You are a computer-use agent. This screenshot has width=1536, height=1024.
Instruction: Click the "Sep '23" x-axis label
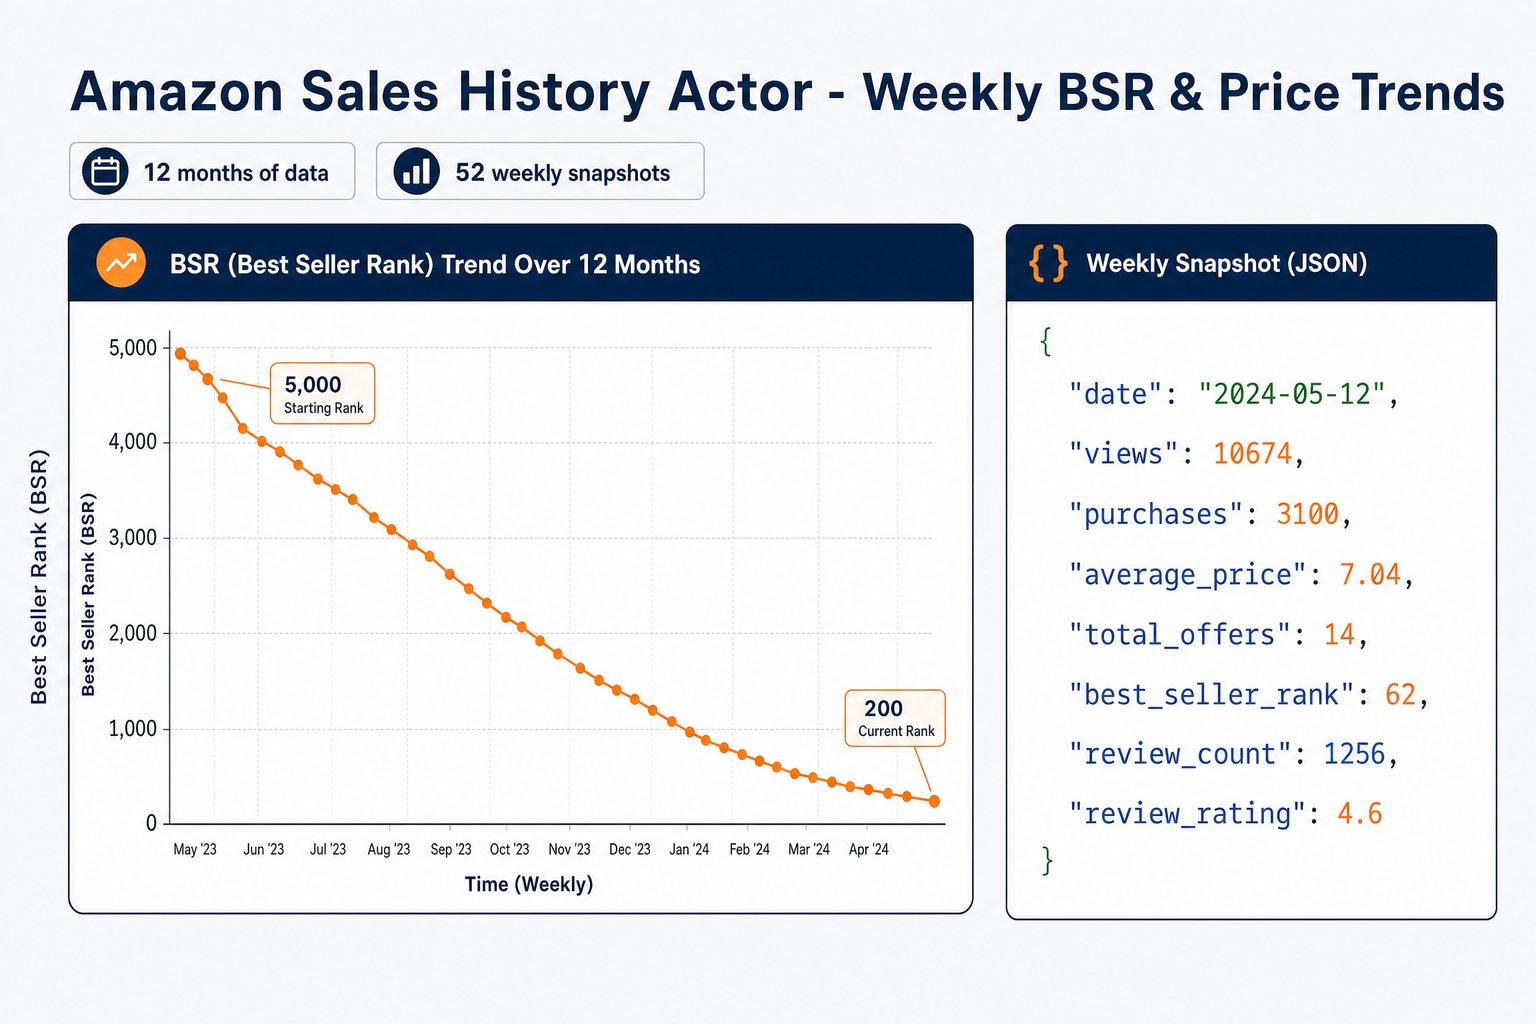(x=451, y=849)
